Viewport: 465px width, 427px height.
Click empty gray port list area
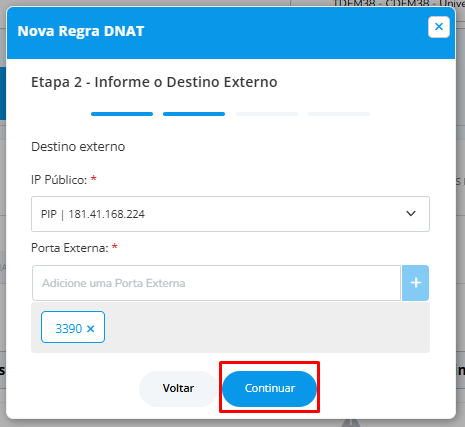coord(267,328)
